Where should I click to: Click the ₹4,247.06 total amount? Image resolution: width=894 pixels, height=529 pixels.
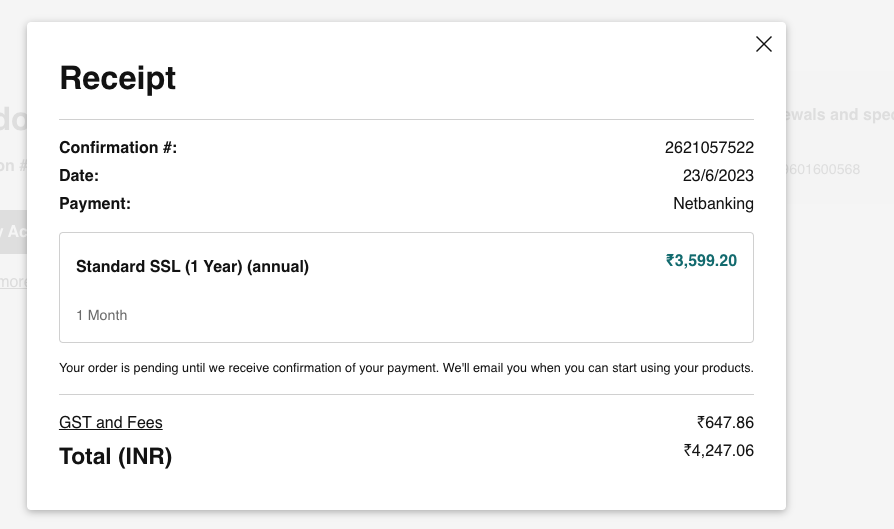[718, 451]
